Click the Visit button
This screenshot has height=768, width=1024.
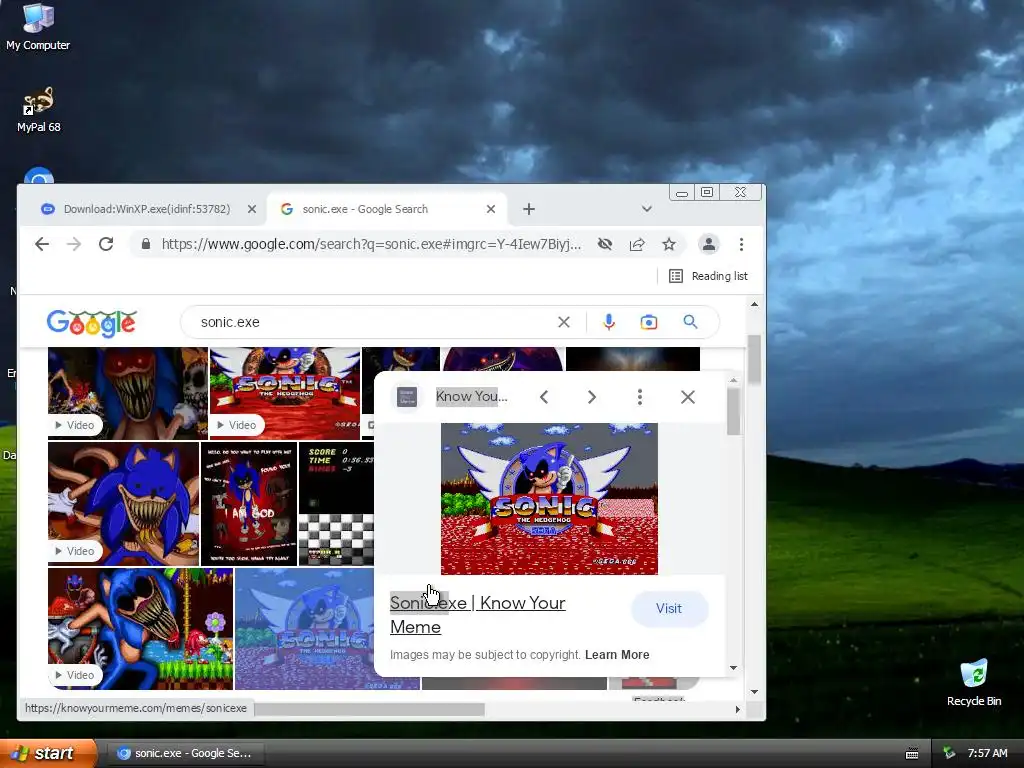(x=669, y=609)
